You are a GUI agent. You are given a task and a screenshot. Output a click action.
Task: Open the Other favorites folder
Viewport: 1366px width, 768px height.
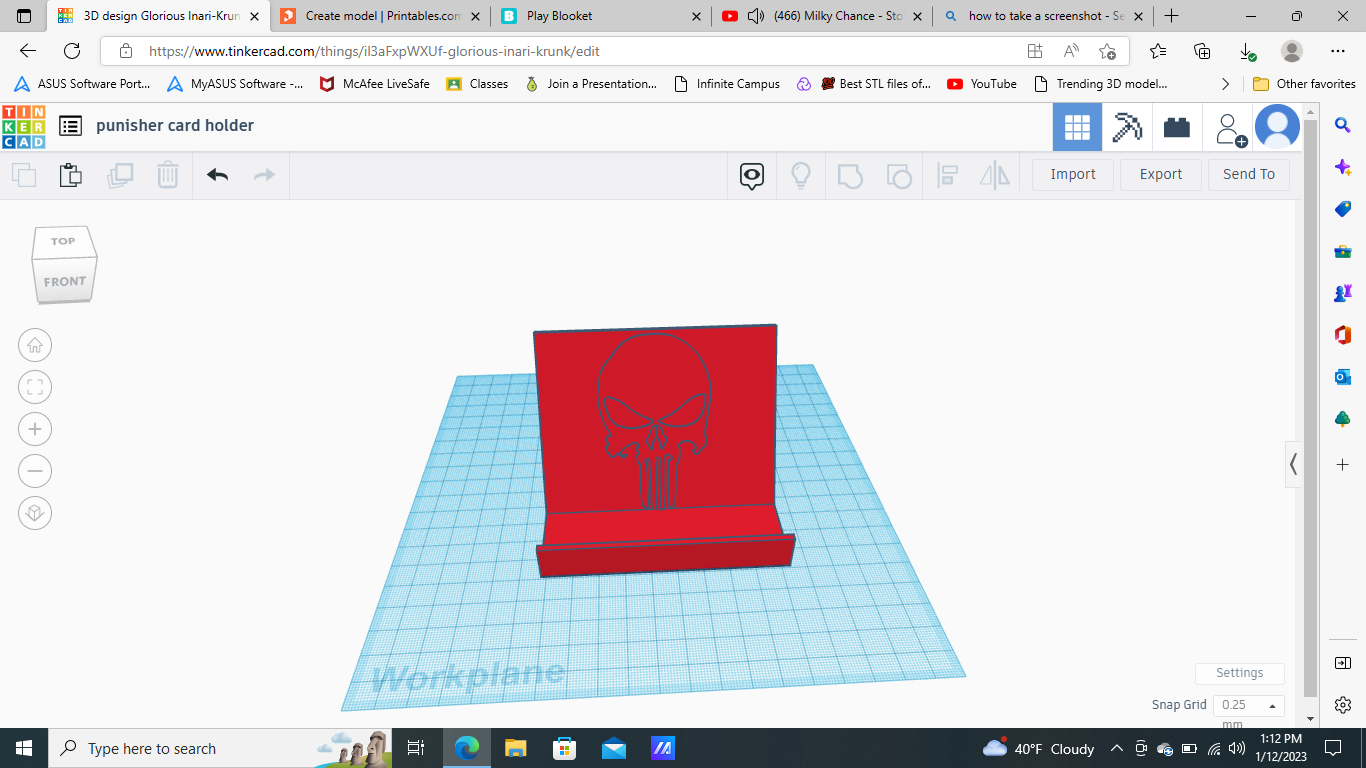(1304, 84)
